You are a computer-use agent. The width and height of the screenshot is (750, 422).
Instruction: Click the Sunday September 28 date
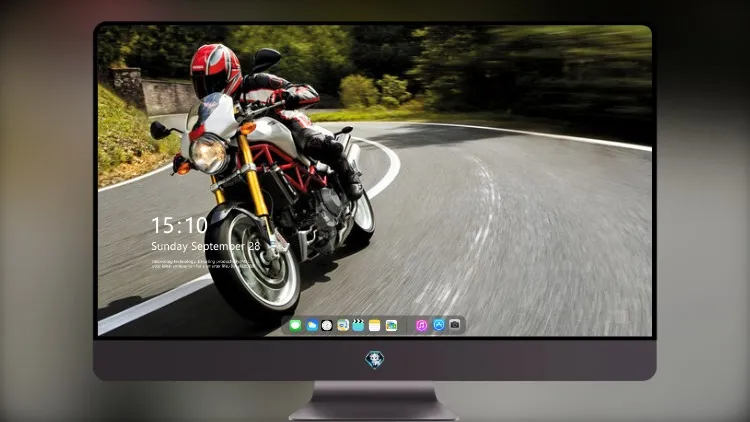point(206,246)
